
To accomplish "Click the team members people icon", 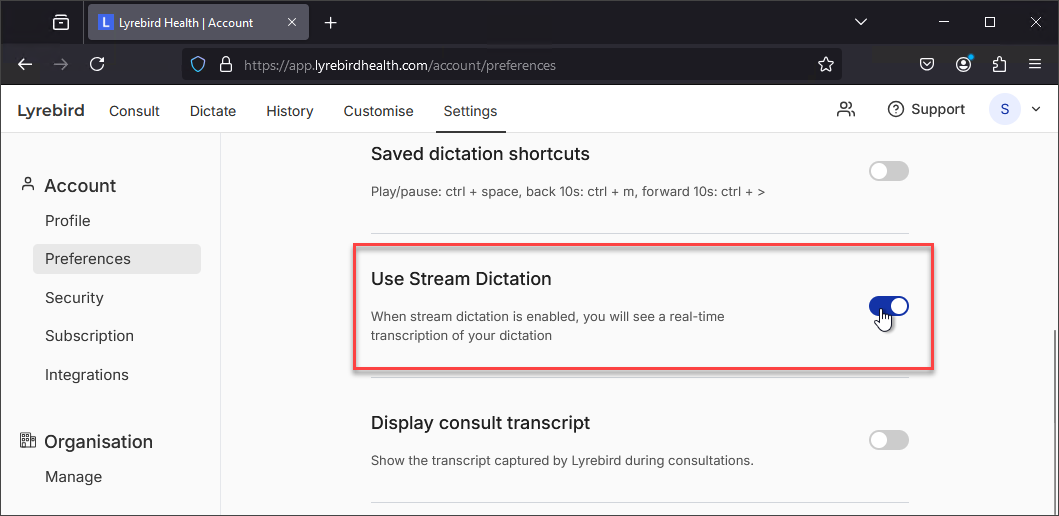I will [x=846, y=109].
